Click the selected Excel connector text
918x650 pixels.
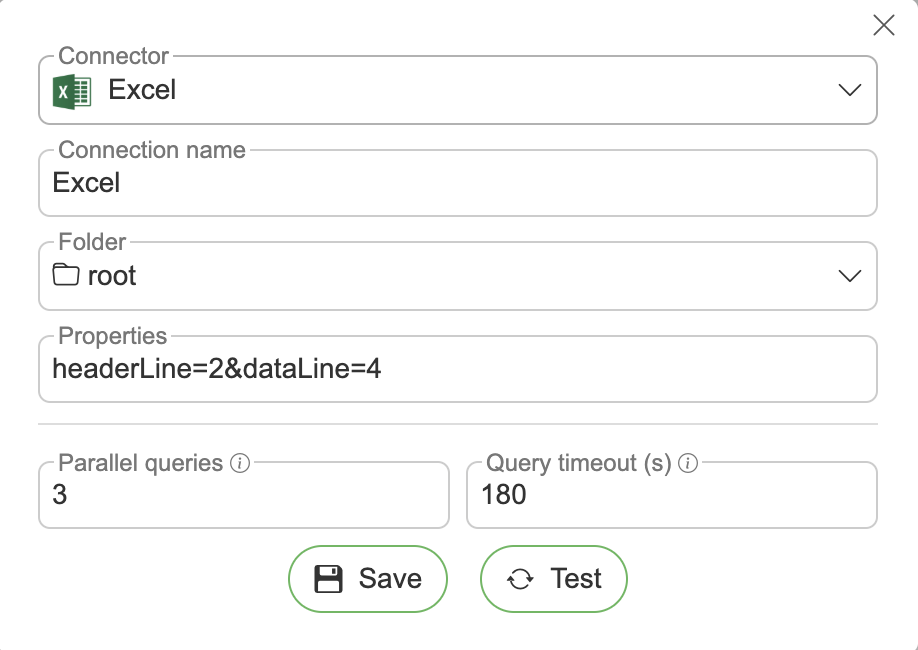tap(142, 90)
